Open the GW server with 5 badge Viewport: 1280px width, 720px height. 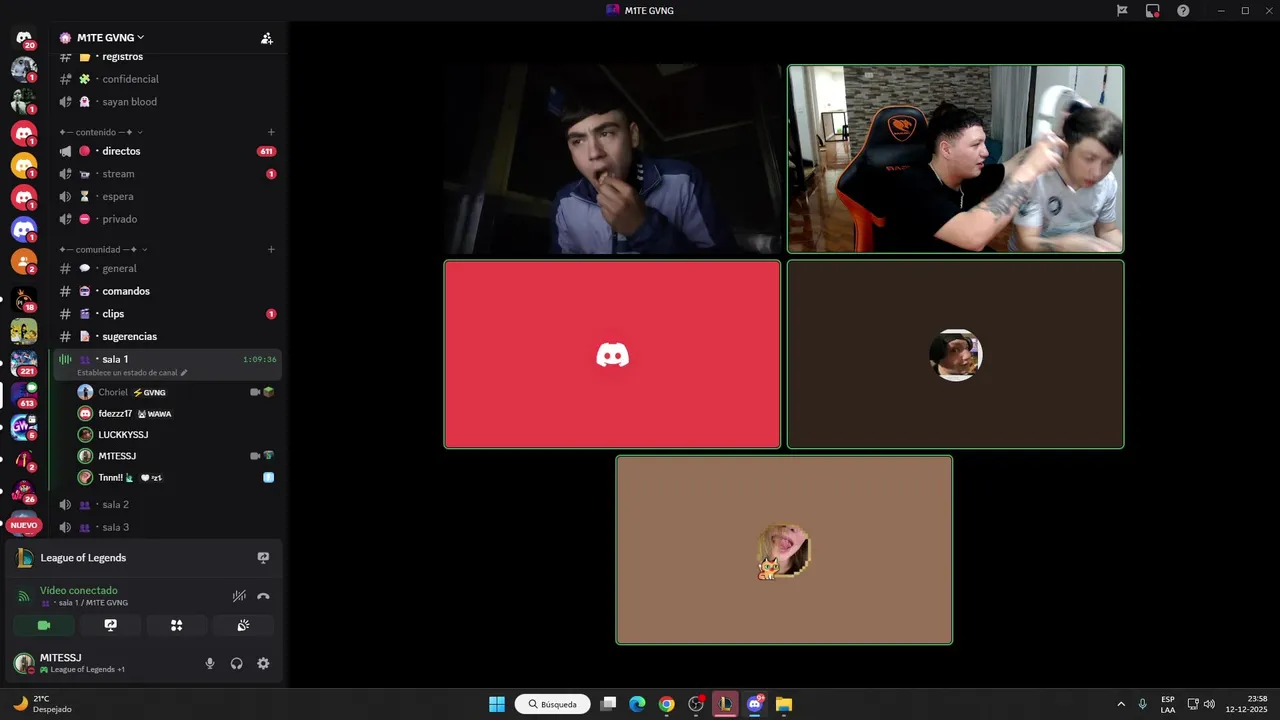pos(24,428)
